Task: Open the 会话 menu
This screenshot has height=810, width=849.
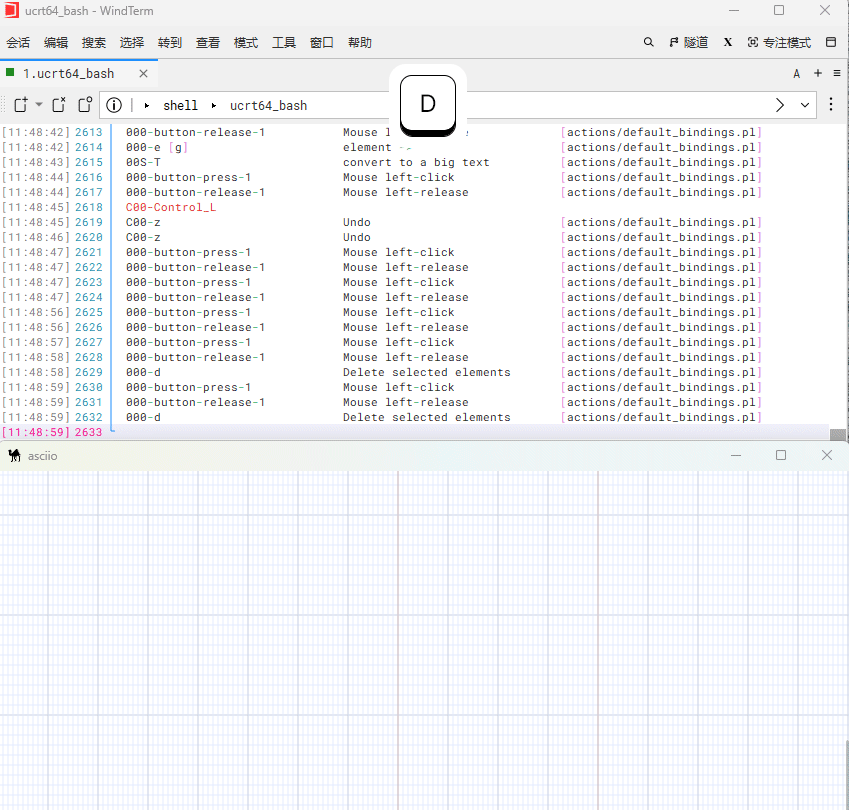Action: (18, 42)
